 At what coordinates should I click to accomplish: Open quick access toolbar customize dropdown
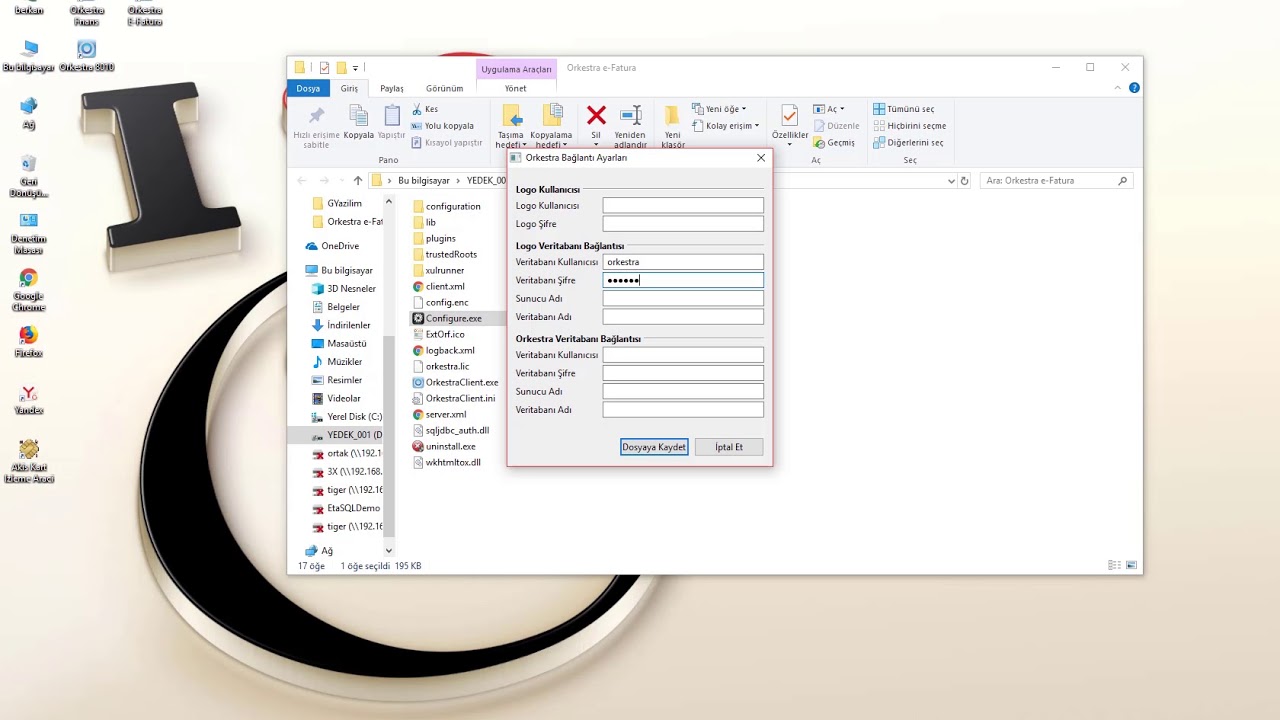[x=355, y=68]
